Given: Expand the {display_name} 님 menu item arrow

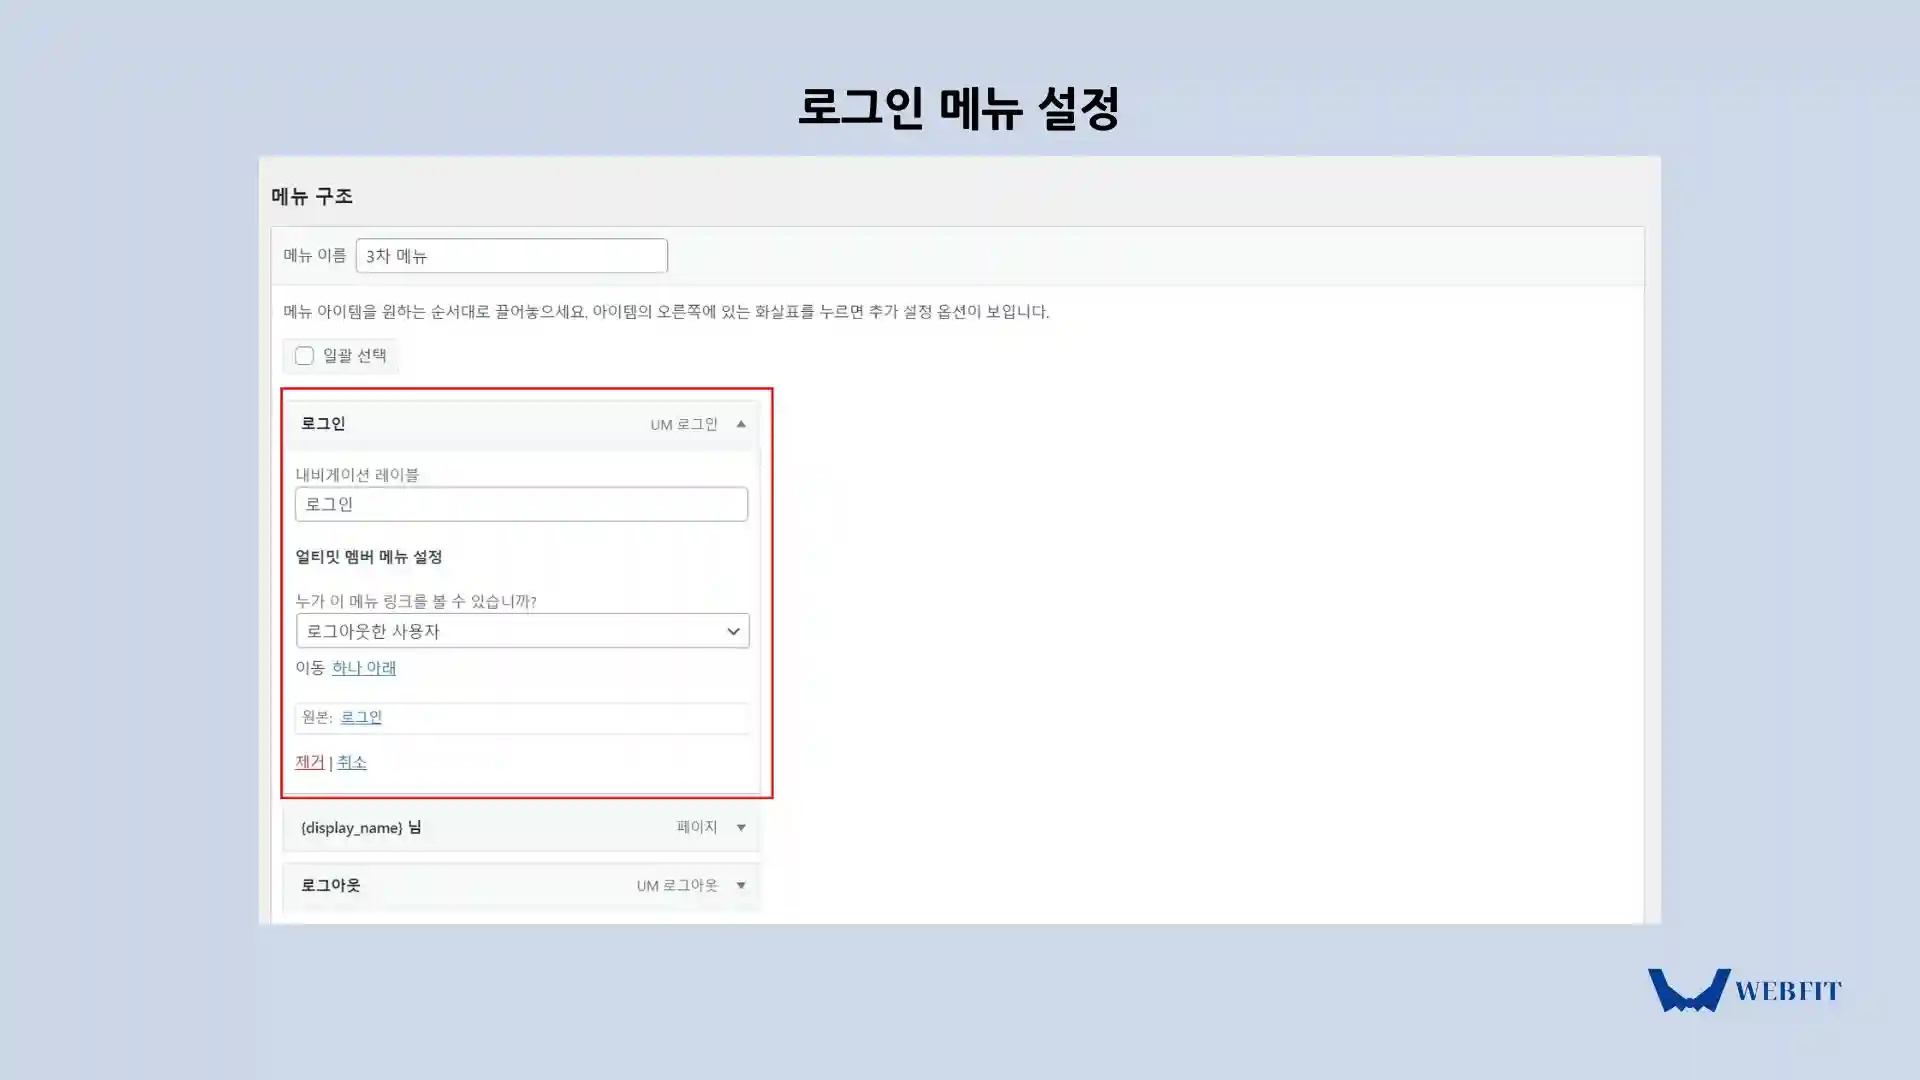Looking at the screenshot, I should (x=741, y=828).
